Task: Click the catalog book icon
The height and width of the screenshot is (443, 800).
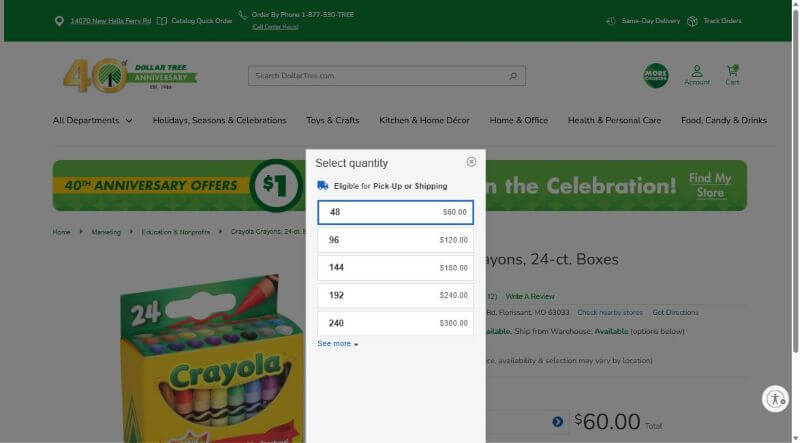Action: [x=162, y=21]
